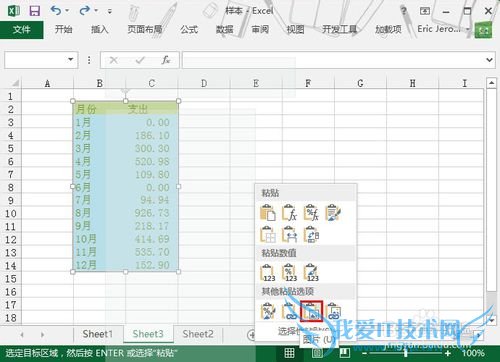Undo the last action
500x362 pixels.
tap(56, 11)
